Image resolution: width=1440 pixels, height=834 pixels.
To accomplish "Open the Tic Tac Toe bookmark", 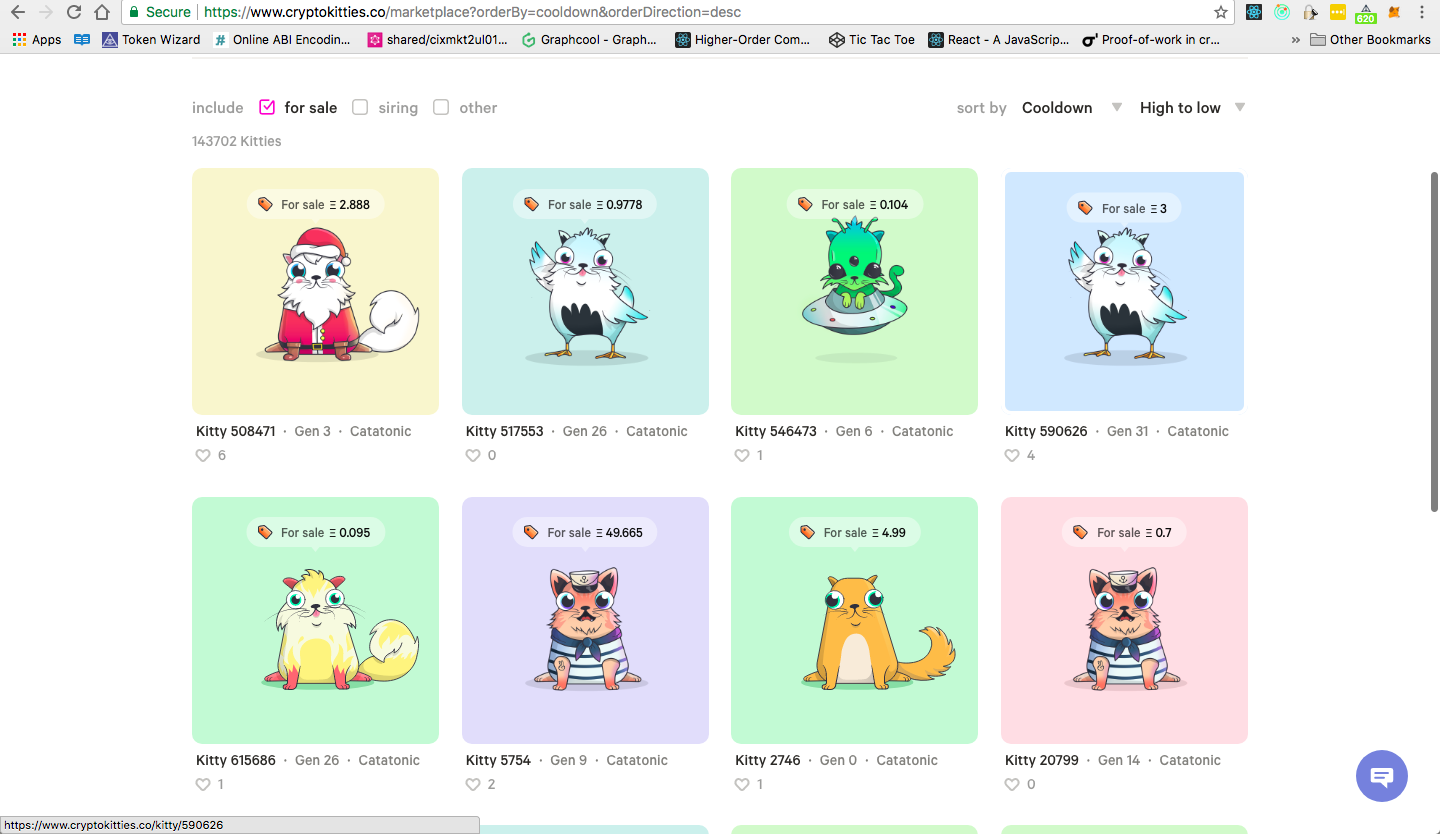I will (x=872, y=40).
